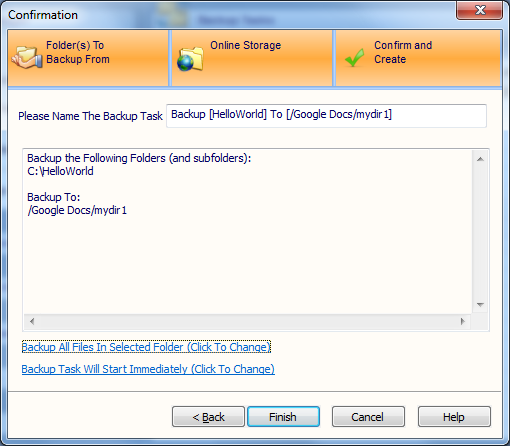The image size is (510, 446).
Task: Go to the Online Storage step
Action: [252, 58]
